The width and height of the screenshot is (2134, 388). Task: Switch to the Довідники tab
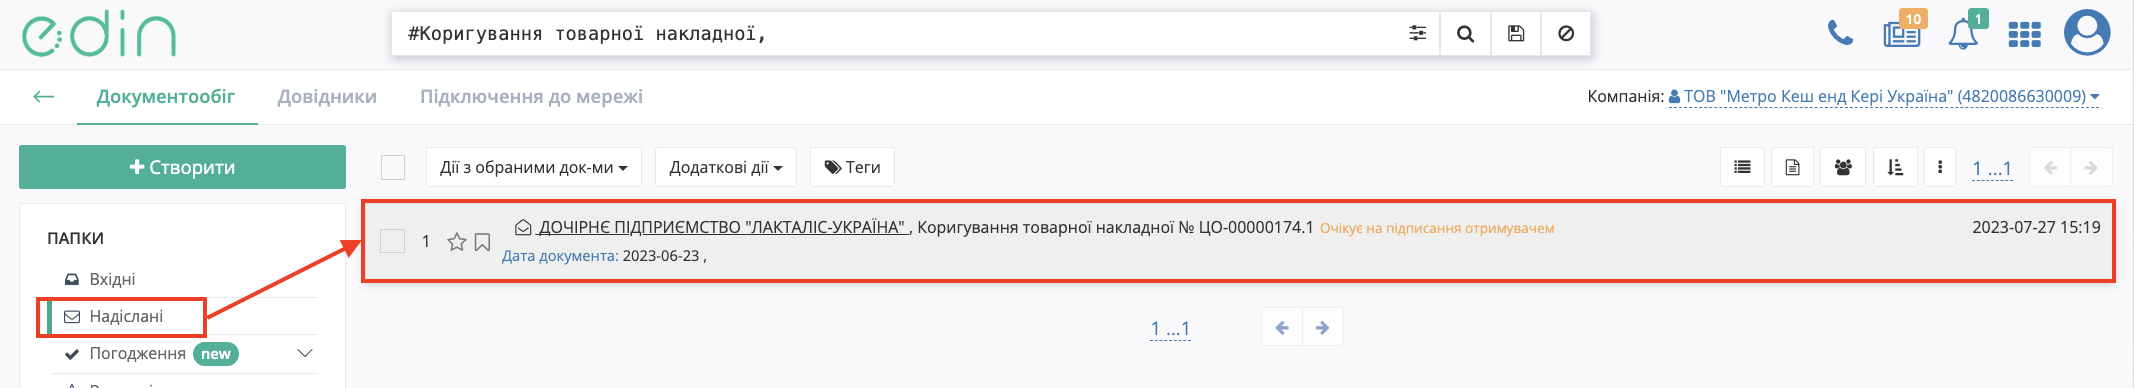pos(327,97)
